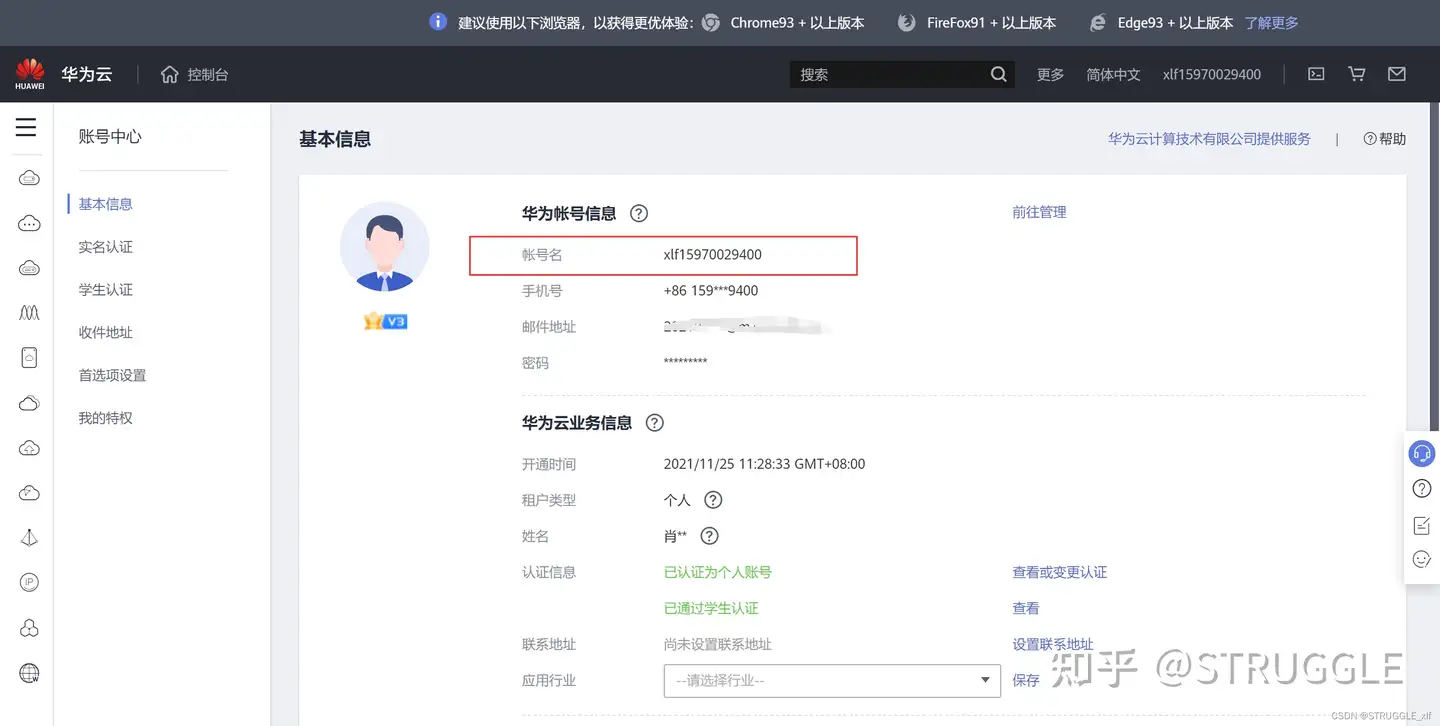This screenshot has height=726, width=1440.
Task: Click the cloud with three dots icon
Action: [29, 223]
